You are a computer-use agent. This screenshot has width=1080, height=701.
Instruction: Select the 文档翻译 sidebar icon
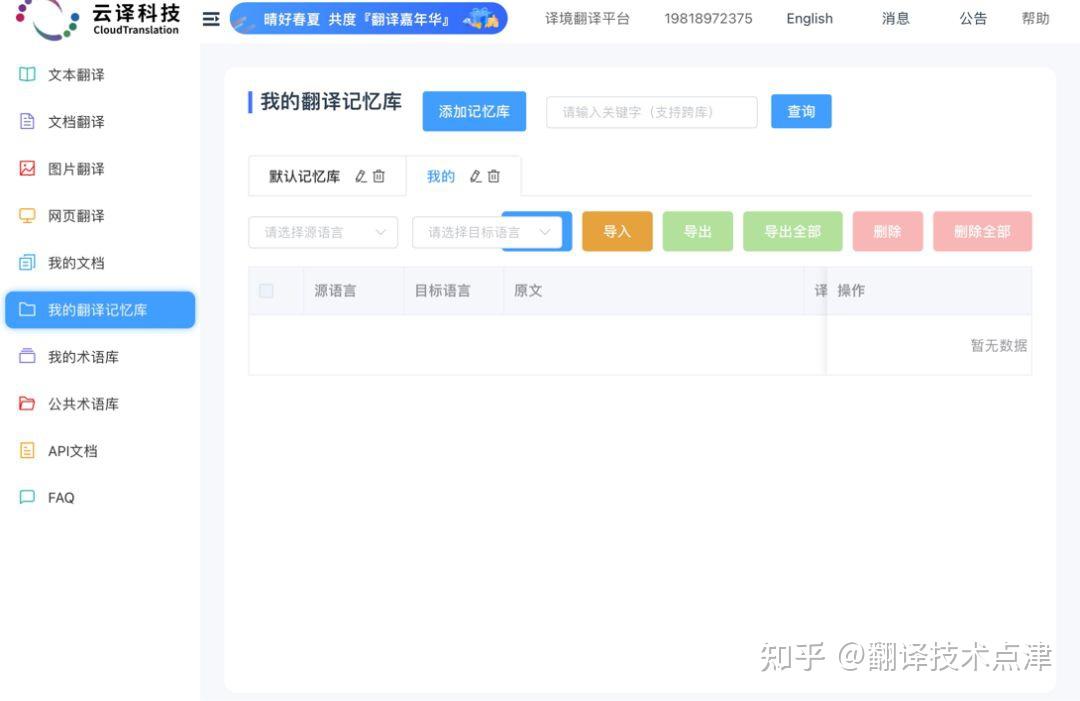(x=27, y=121)
